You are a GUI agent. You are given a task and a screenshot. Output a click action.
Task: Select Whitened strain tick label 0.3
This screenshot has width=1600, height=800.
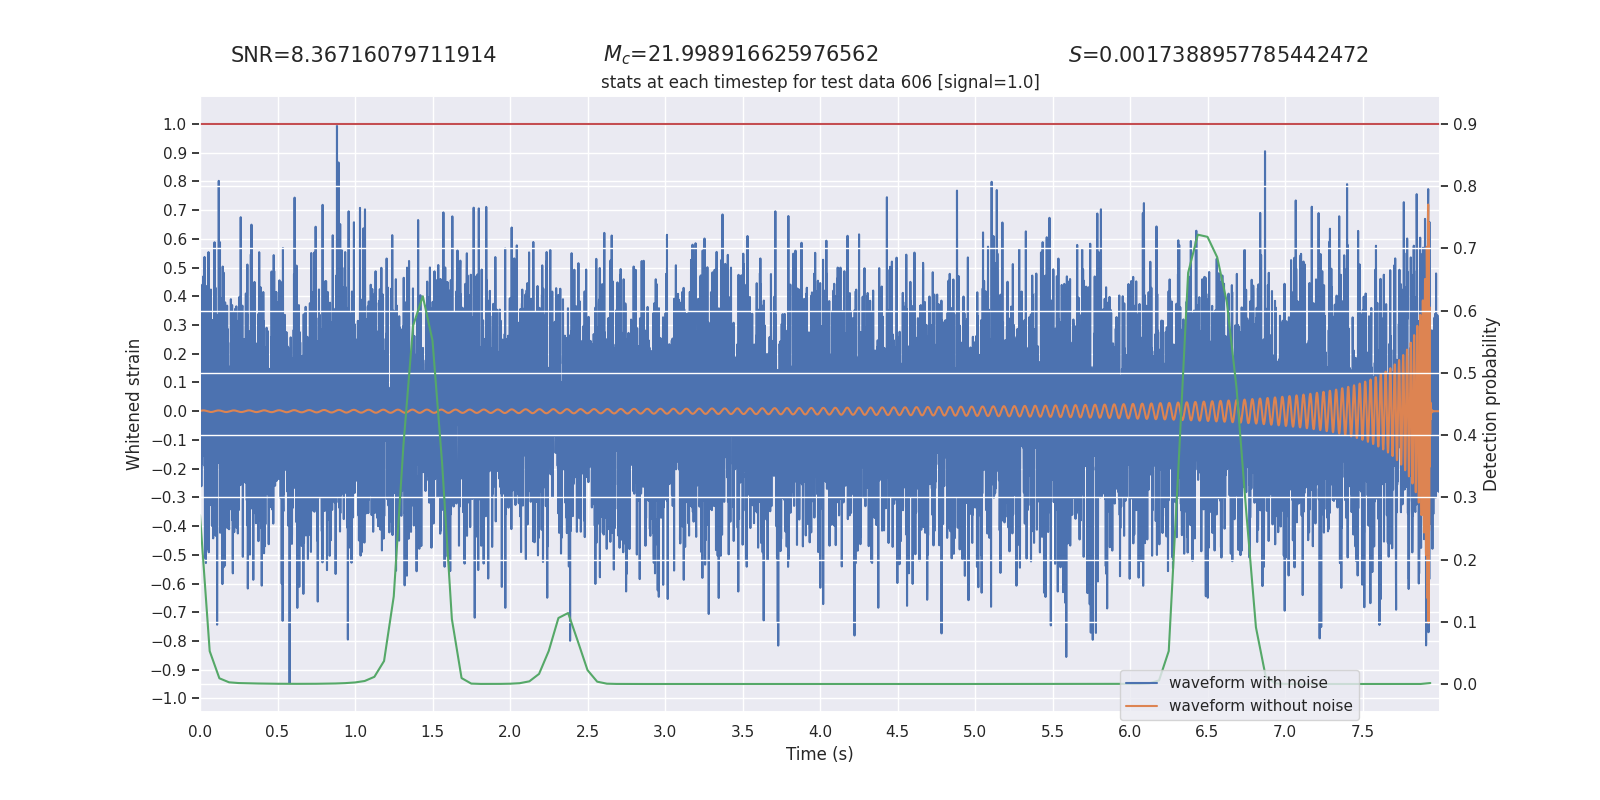175,325
